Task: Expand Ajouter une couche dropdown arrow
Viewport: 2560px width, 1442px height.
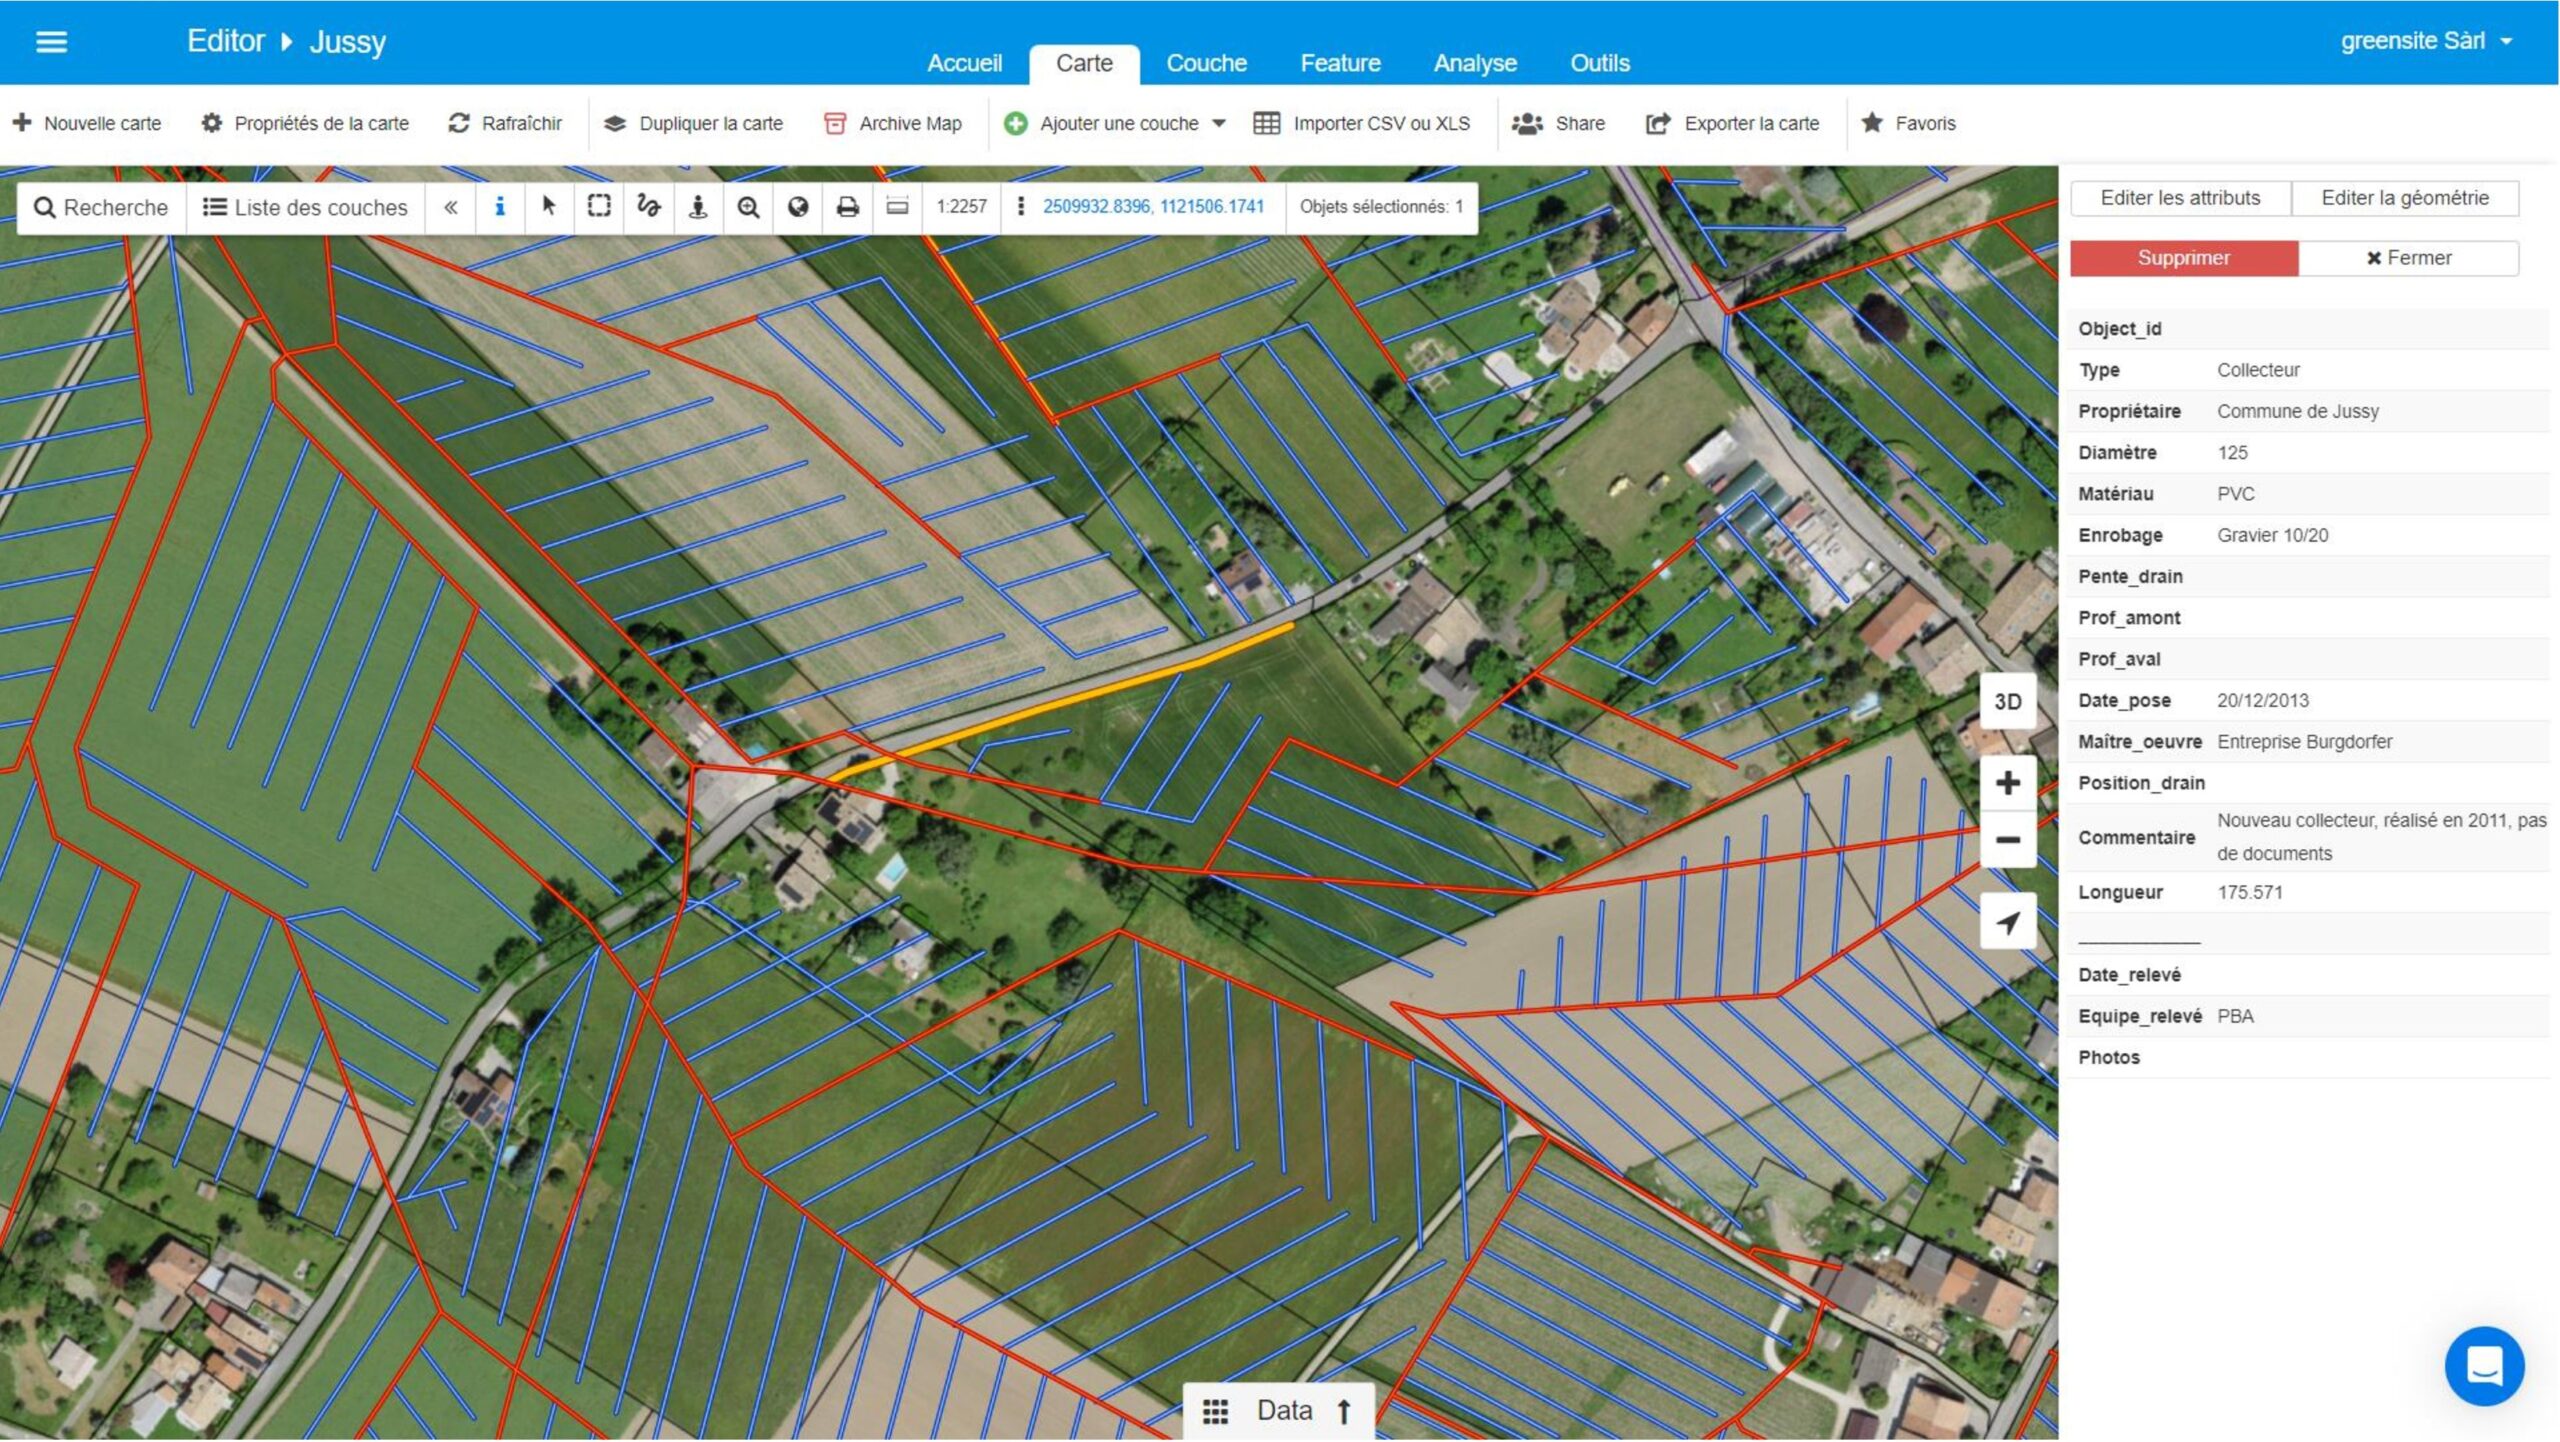Action: tap(1219, 124)
